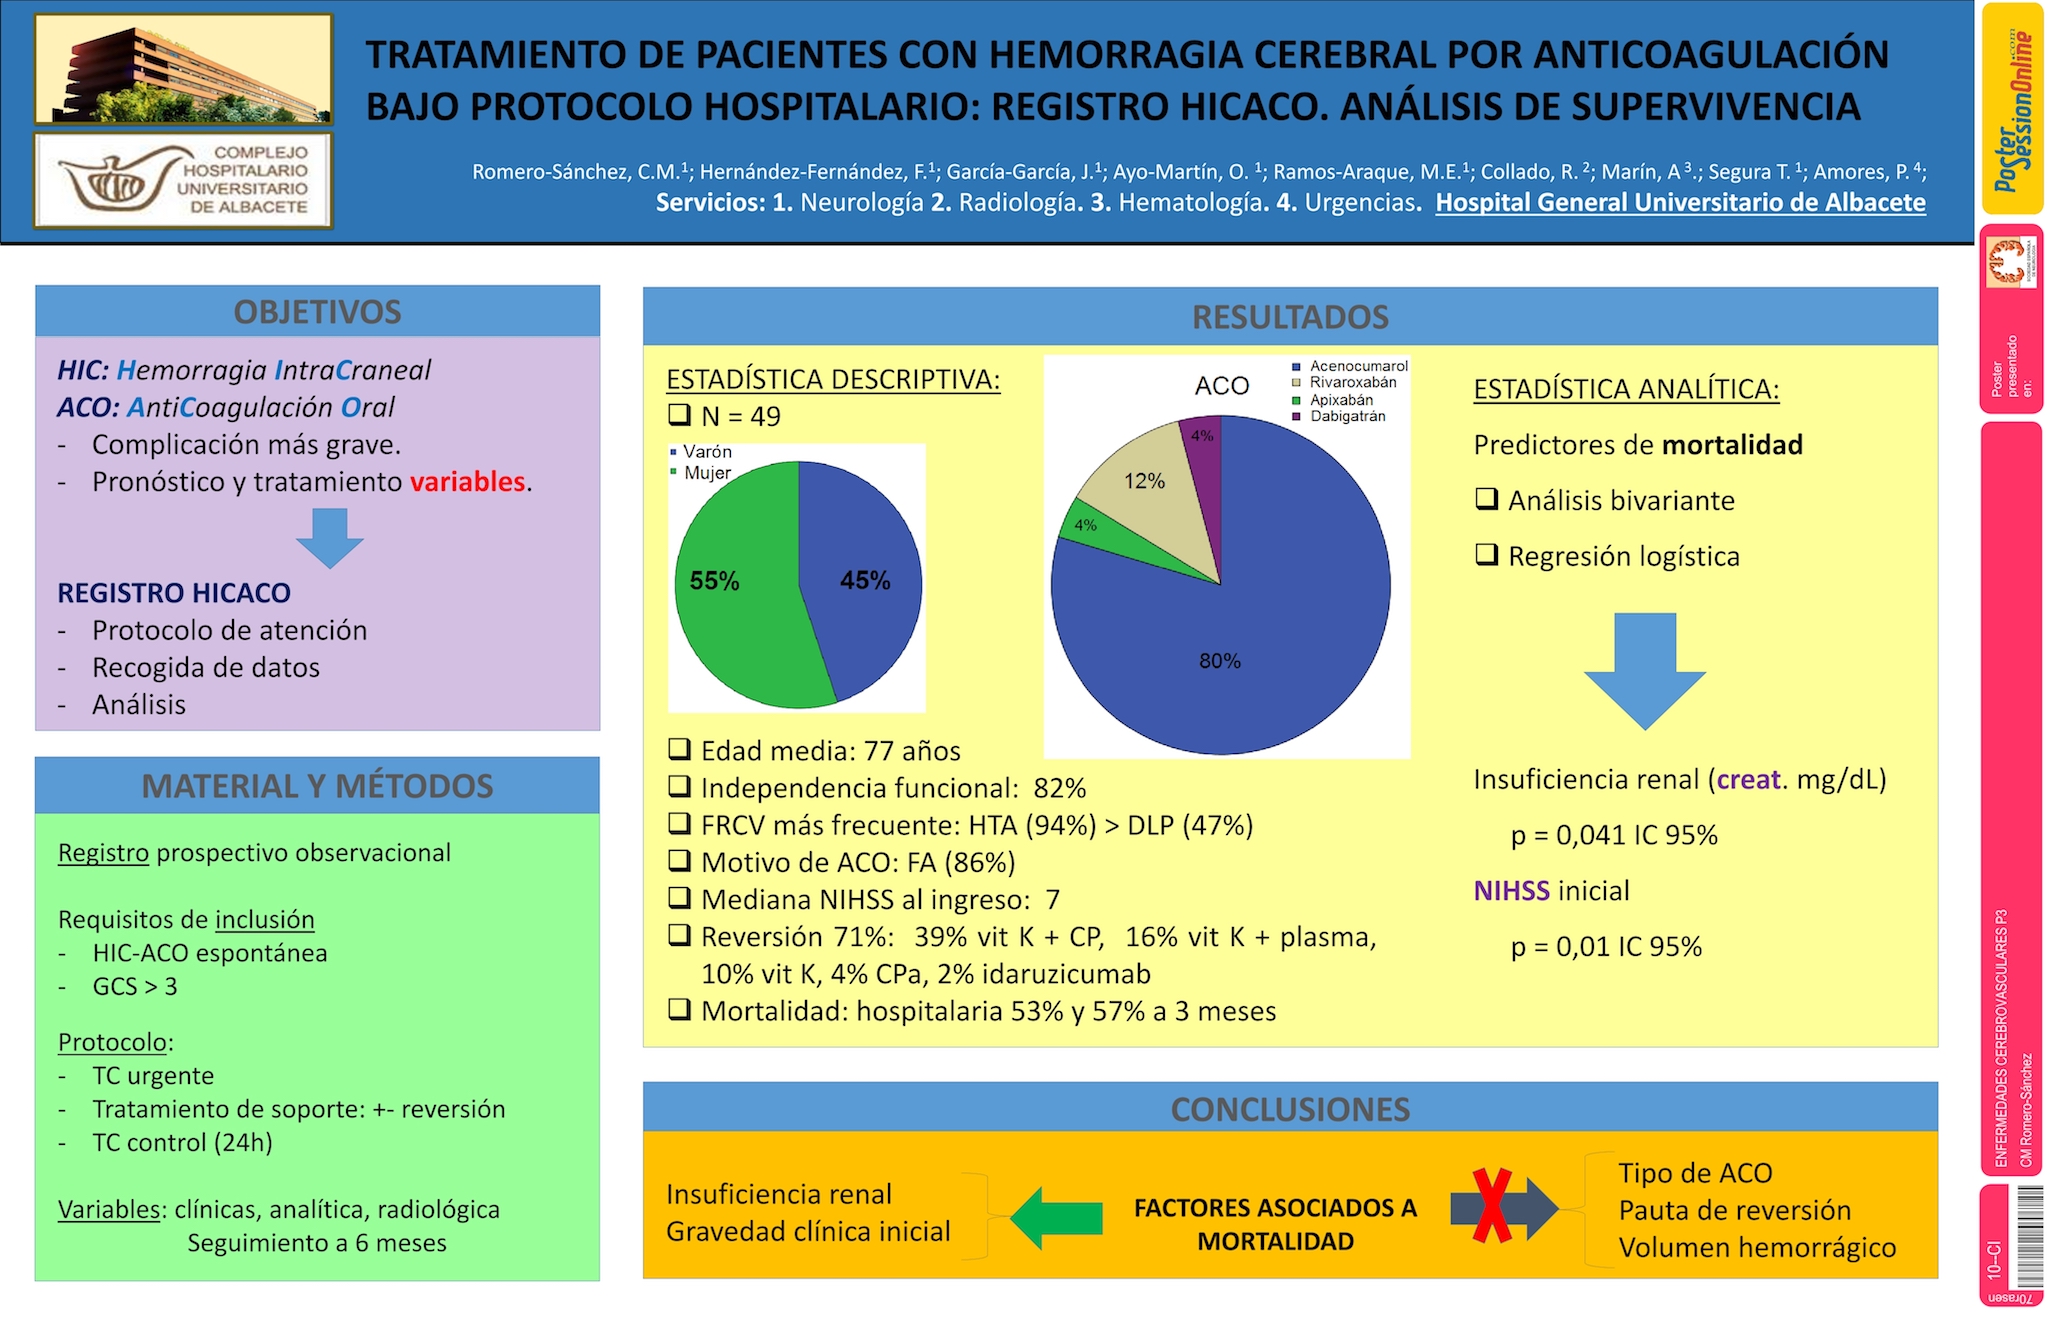Click the Complejo Hospitalario Universitario de Albacete logo
Screen dimensions: 2048x1317
pos(184,180)
